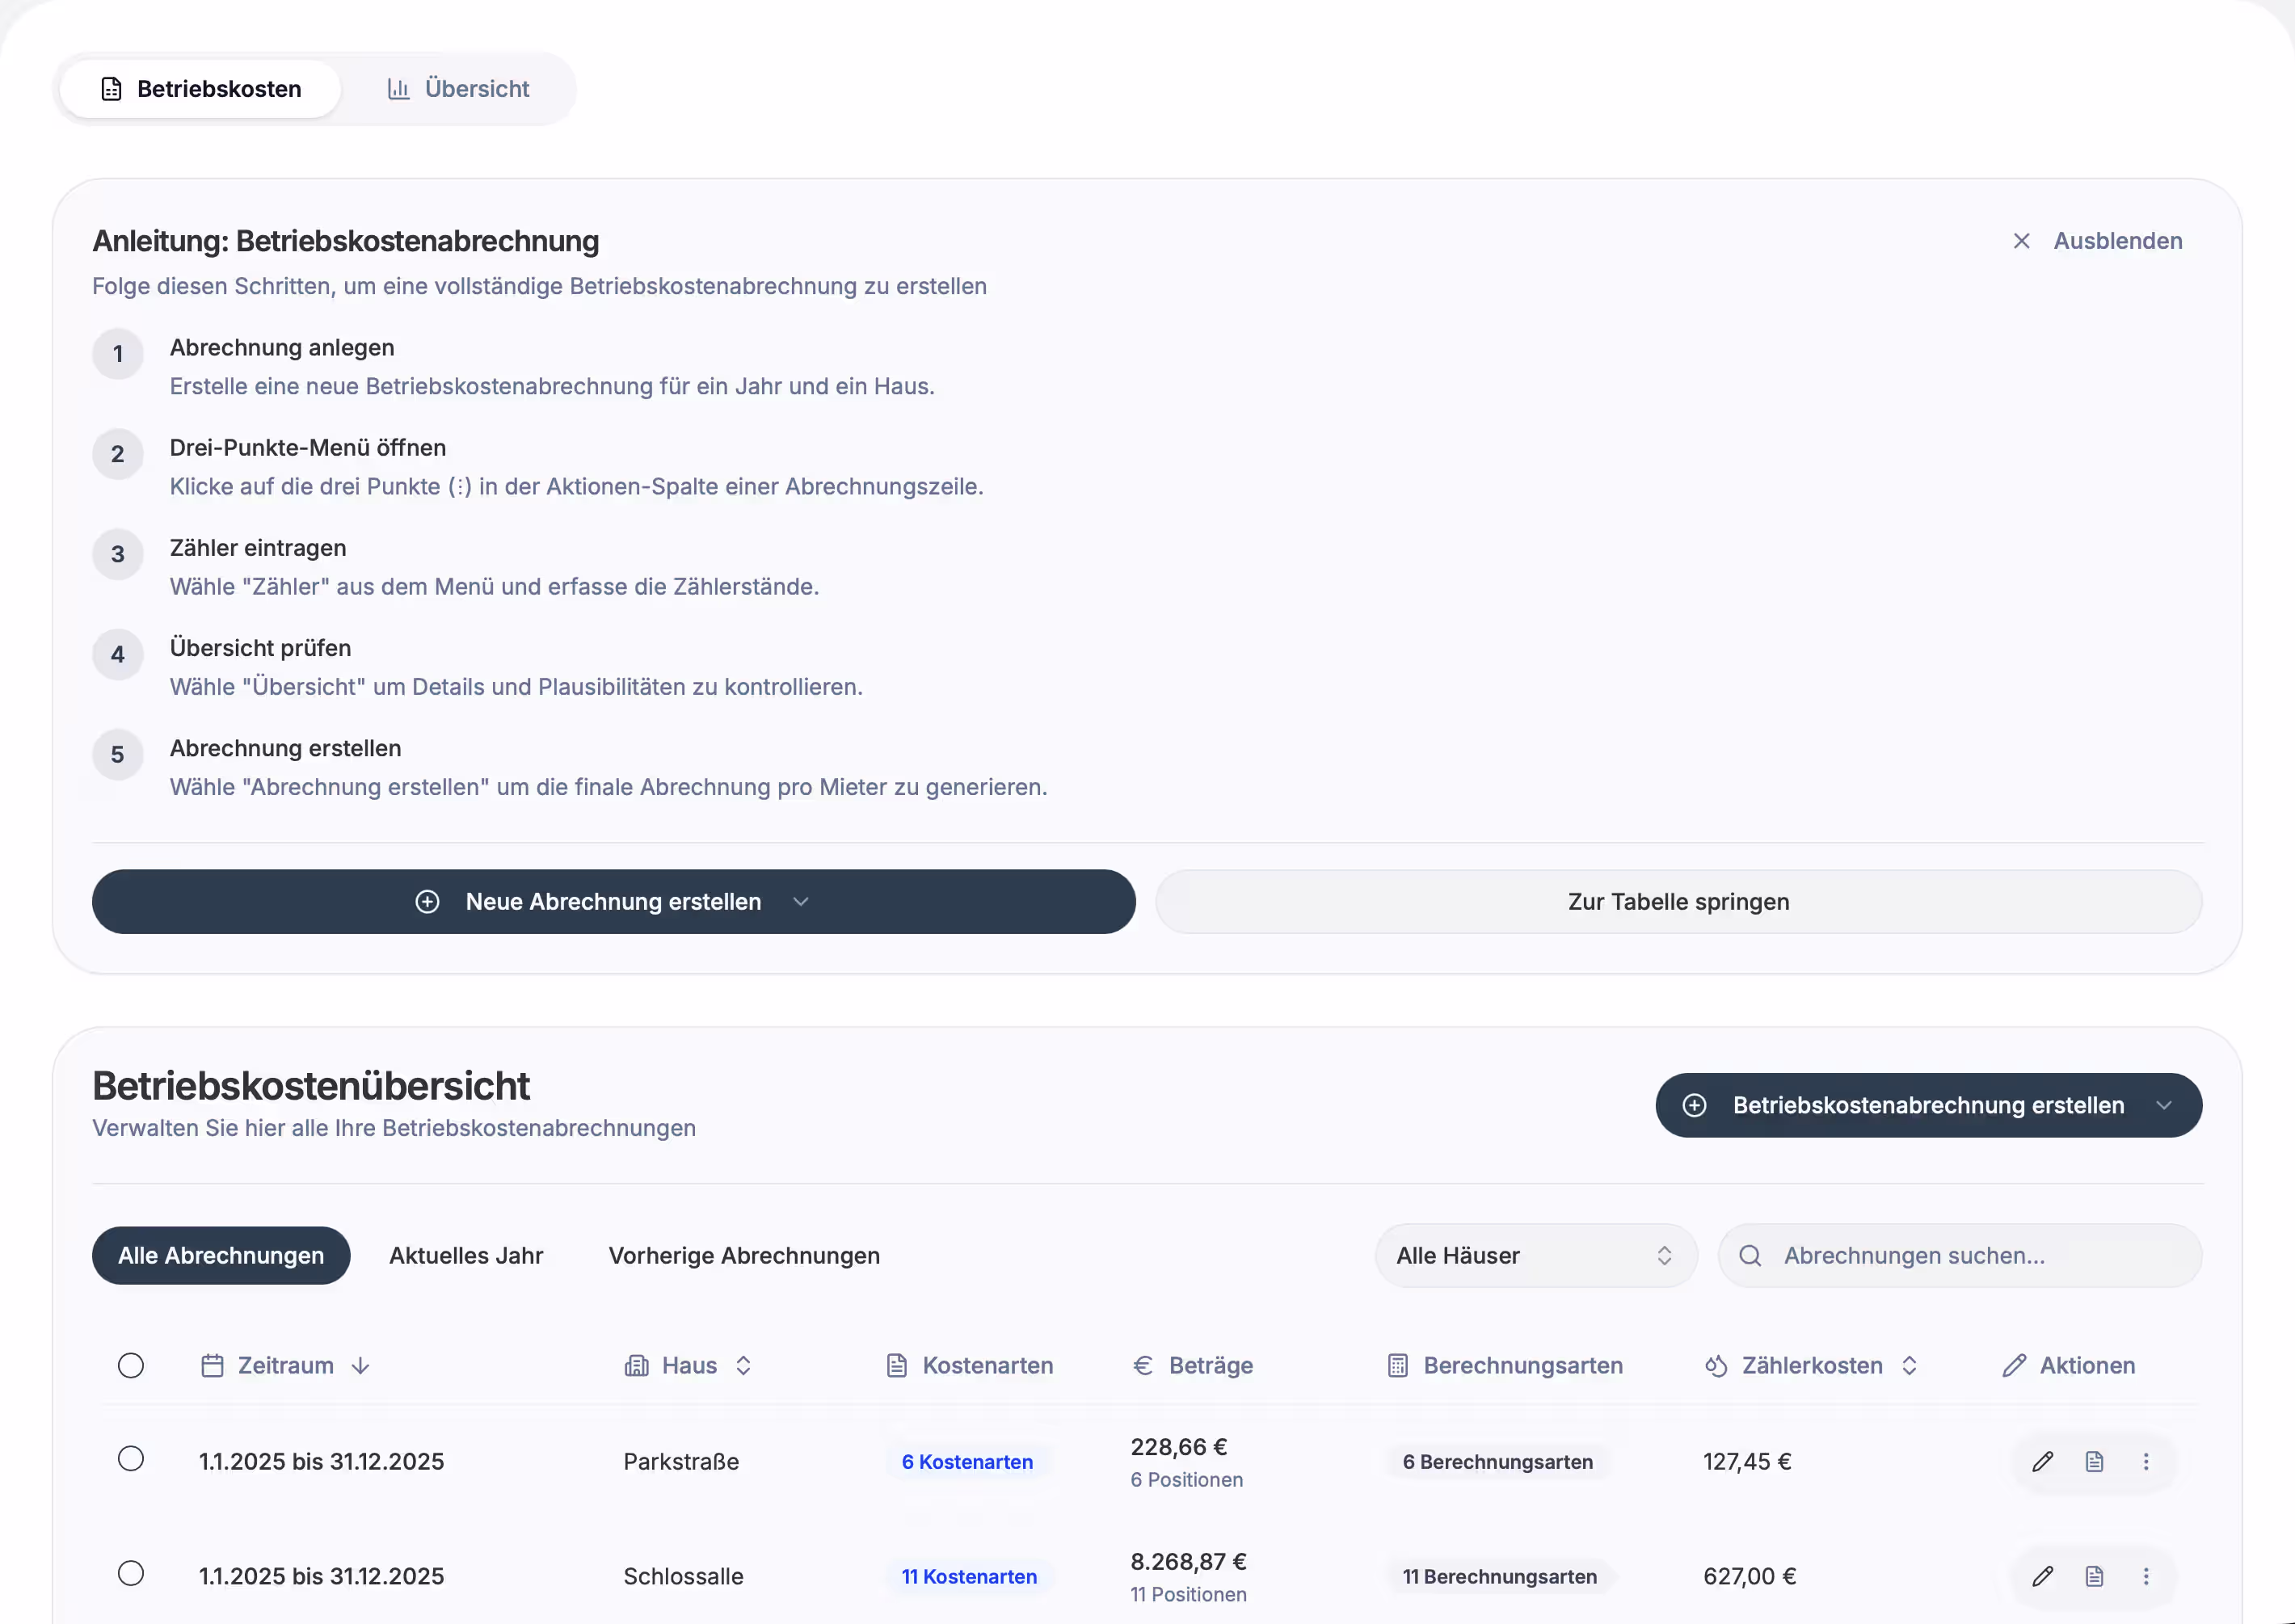This screenshot has height=1624, width=2295.
Task: Click the 6 Berechnungsarten badge
Action: (1497, 1461)
